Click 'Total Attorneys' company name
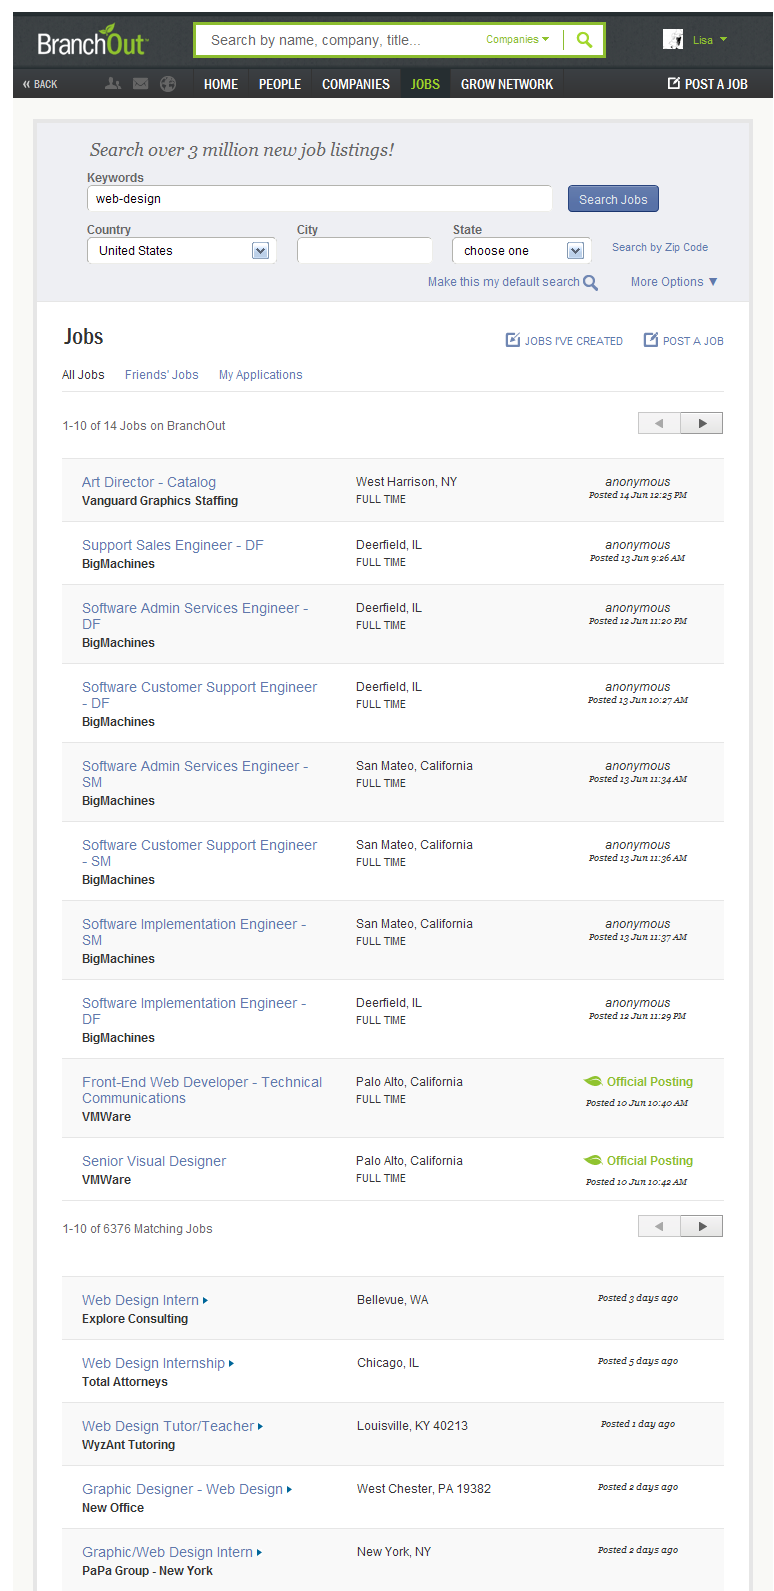The width and height of the screenshot is (774, 1591). [x=125, y=1382]
